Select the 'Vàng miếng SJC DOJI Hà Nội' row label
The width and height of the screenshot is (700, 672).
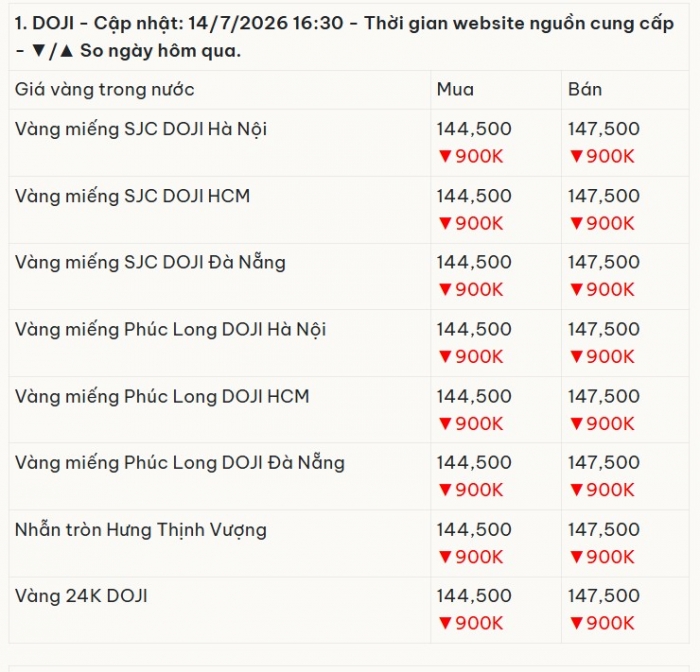(141, 129)
